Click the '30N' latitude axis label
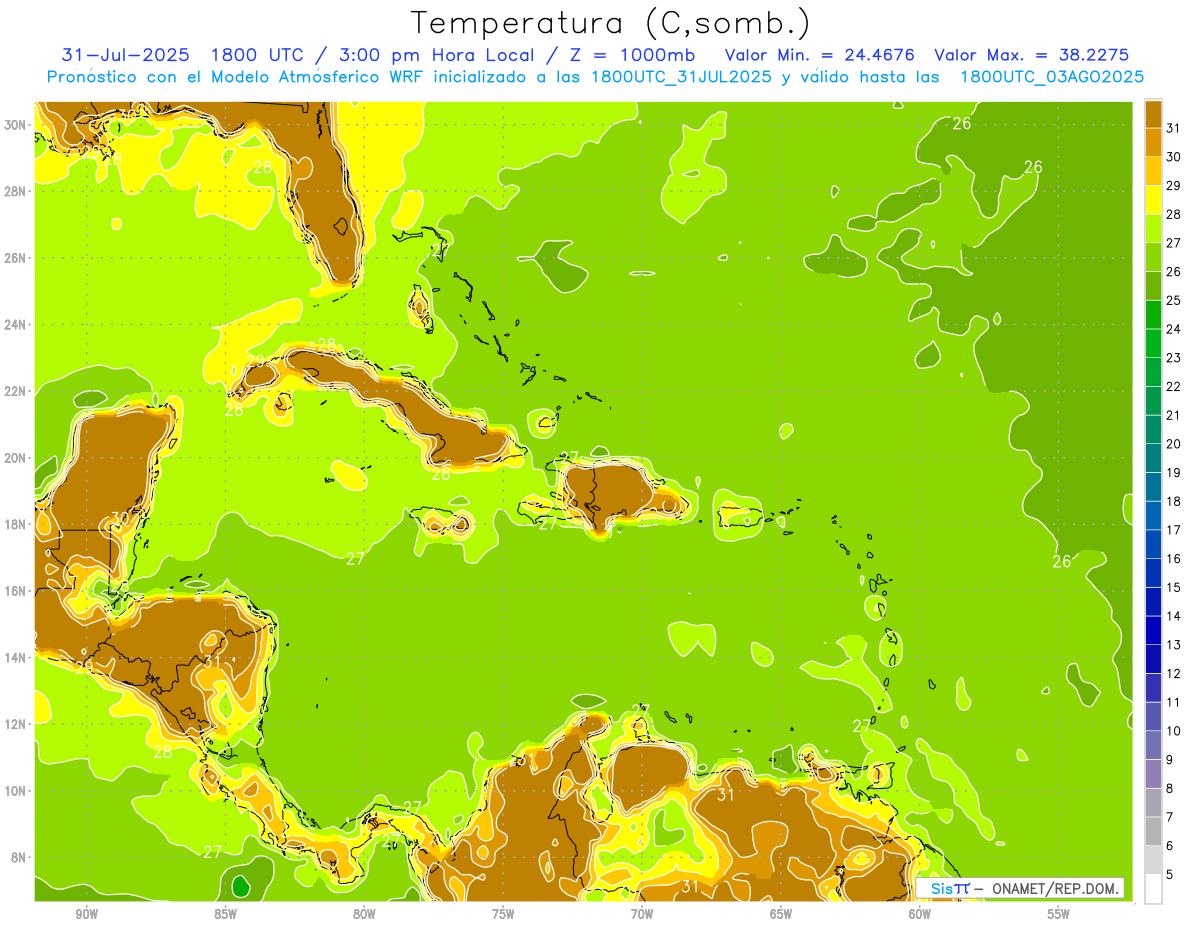 [16, 124]
